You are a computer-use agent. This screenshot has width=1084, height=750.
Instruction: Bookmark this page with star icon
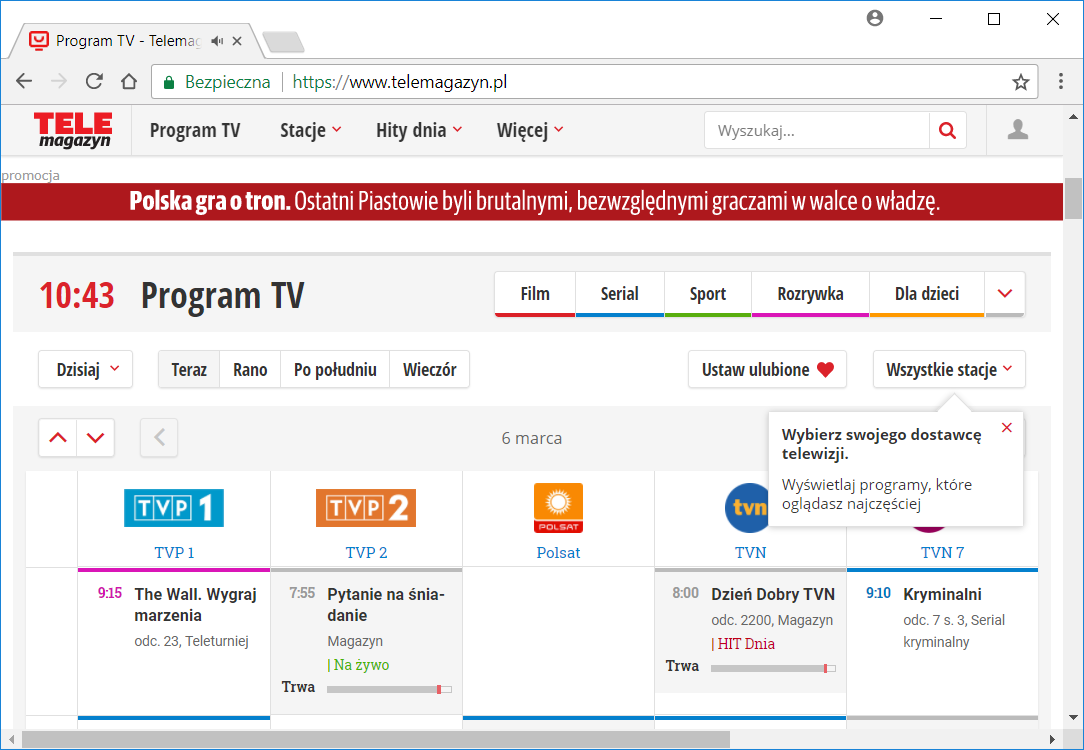click(x=1020, y=82)
